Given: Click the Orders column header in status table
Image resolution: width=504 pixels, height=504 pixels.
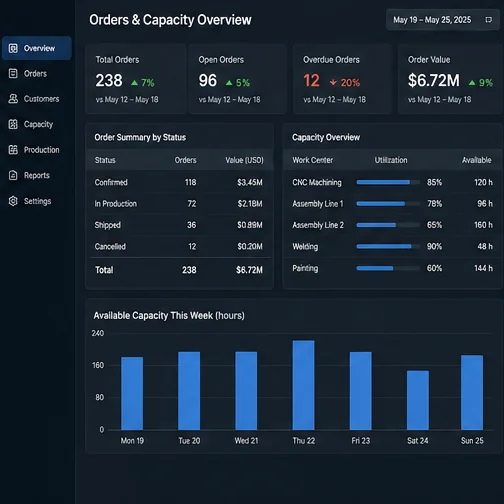Looking at the screenshot, I should pyautogui.click(x=185, y=160).
